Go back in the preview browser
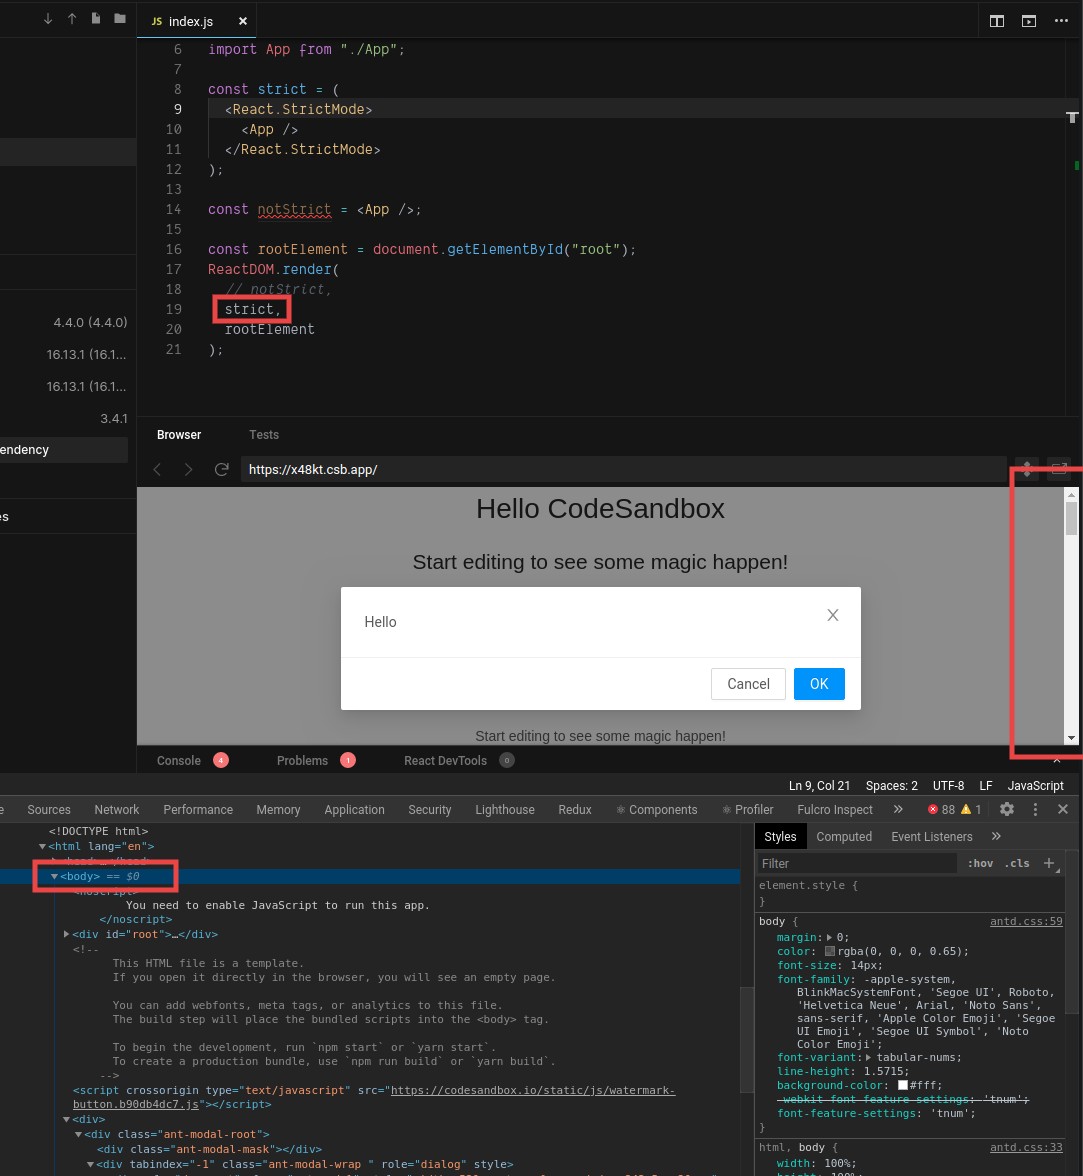The image size is (1083, 1176). [157, 470]
